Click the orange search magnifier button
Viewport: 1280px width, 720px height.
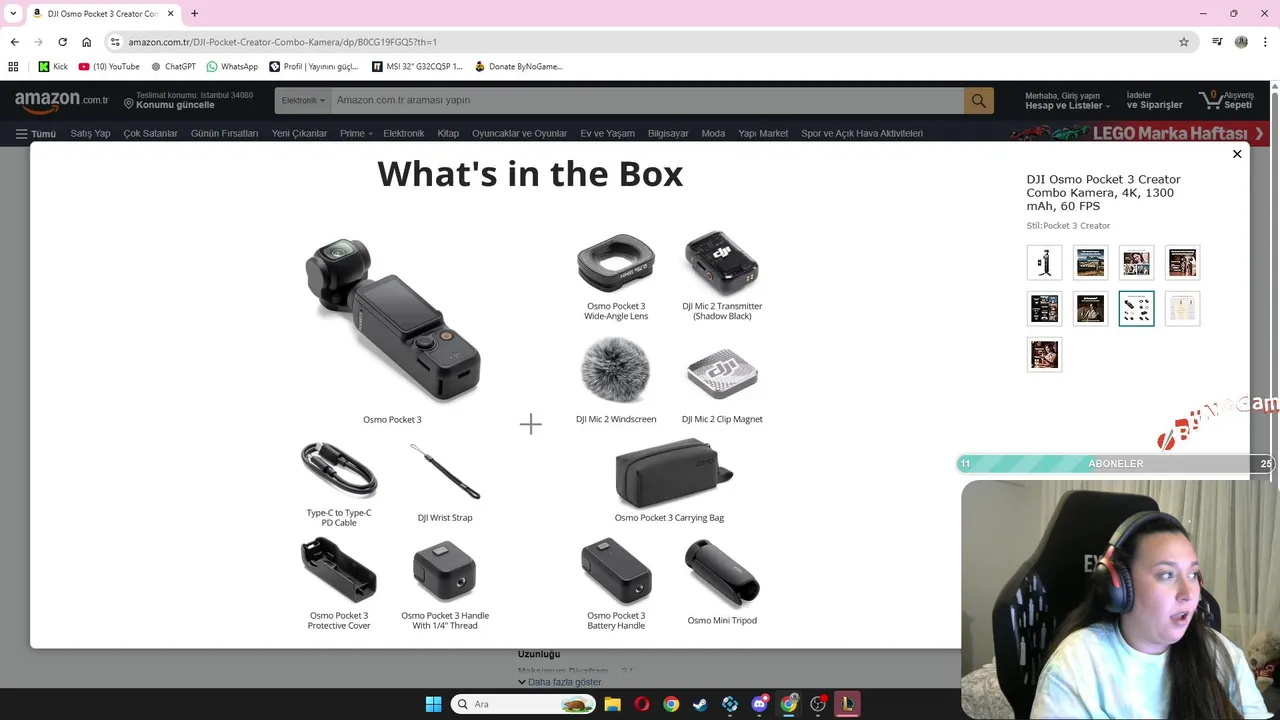pos(978,100)
